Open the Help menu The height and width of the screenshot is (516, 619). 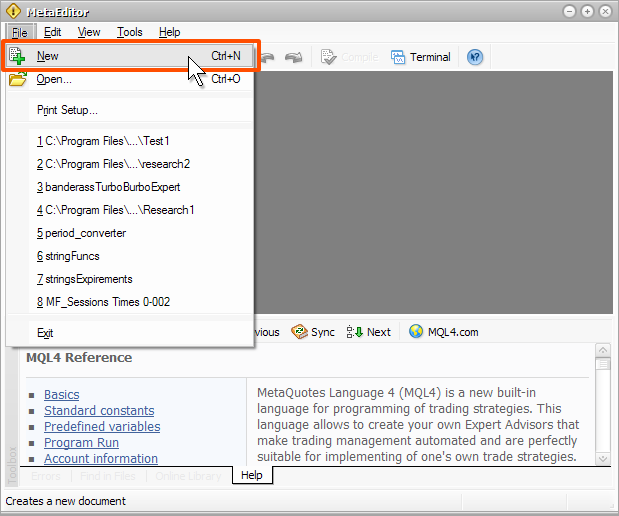point(169,32)
